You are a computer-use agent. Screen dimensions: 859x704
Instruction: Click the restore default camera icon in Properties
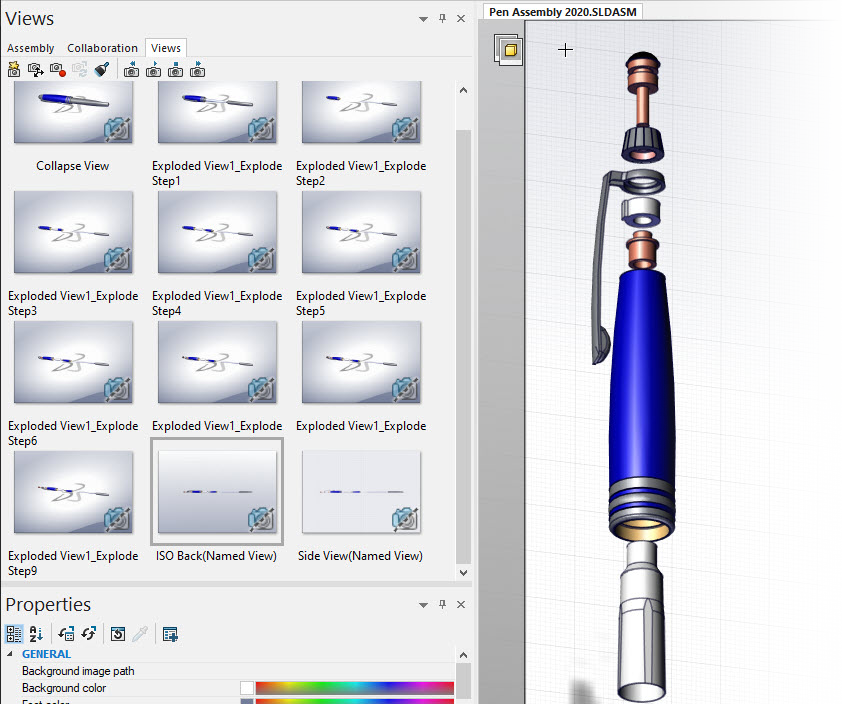click(117, 634)
